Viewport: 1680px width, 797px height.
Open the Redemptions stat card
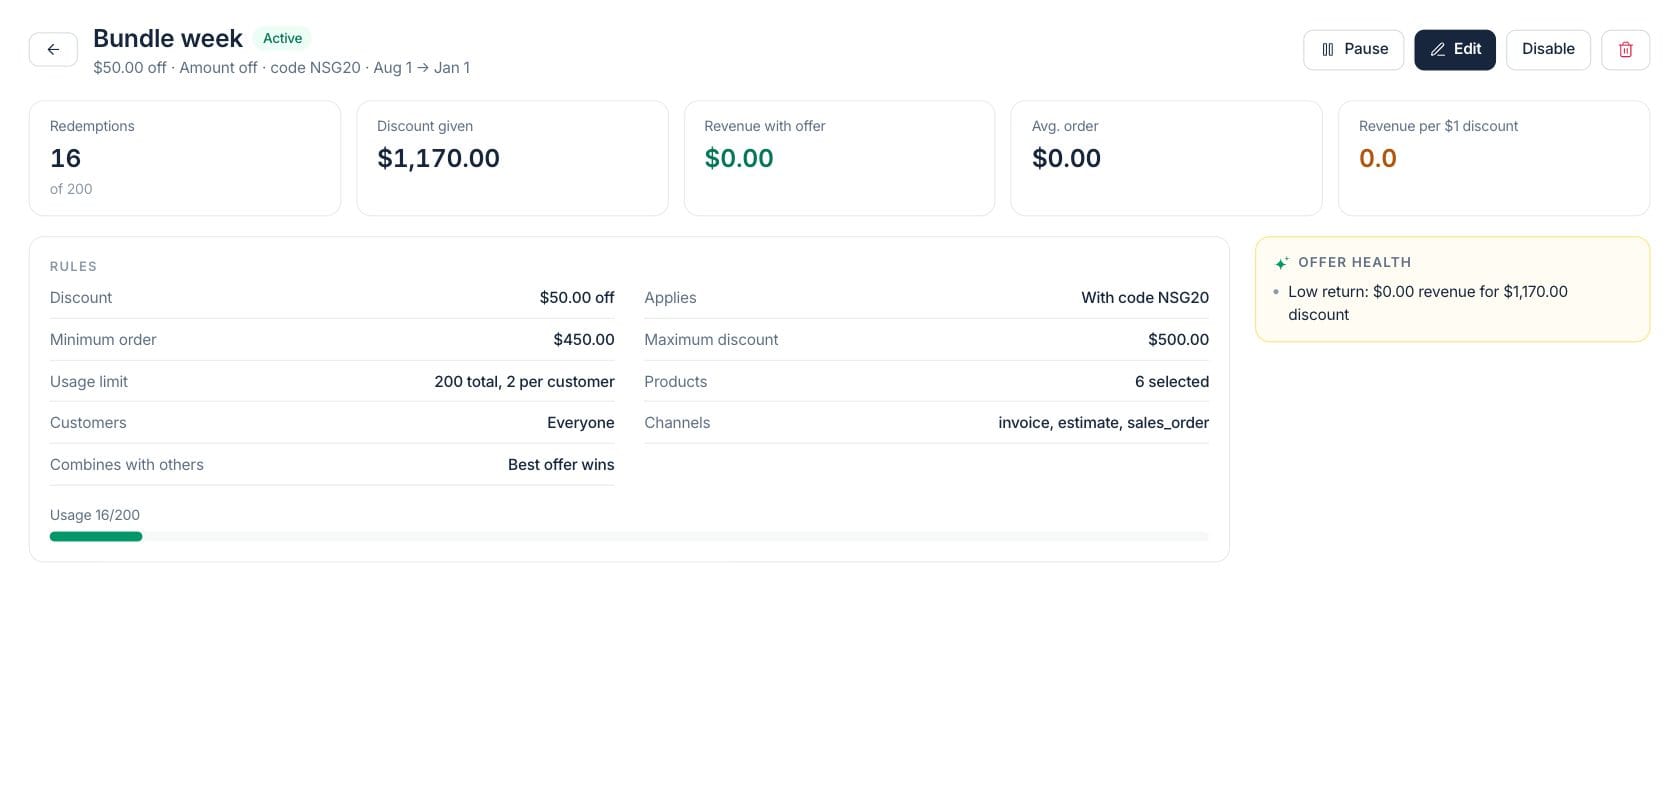[x=185, y=158]
